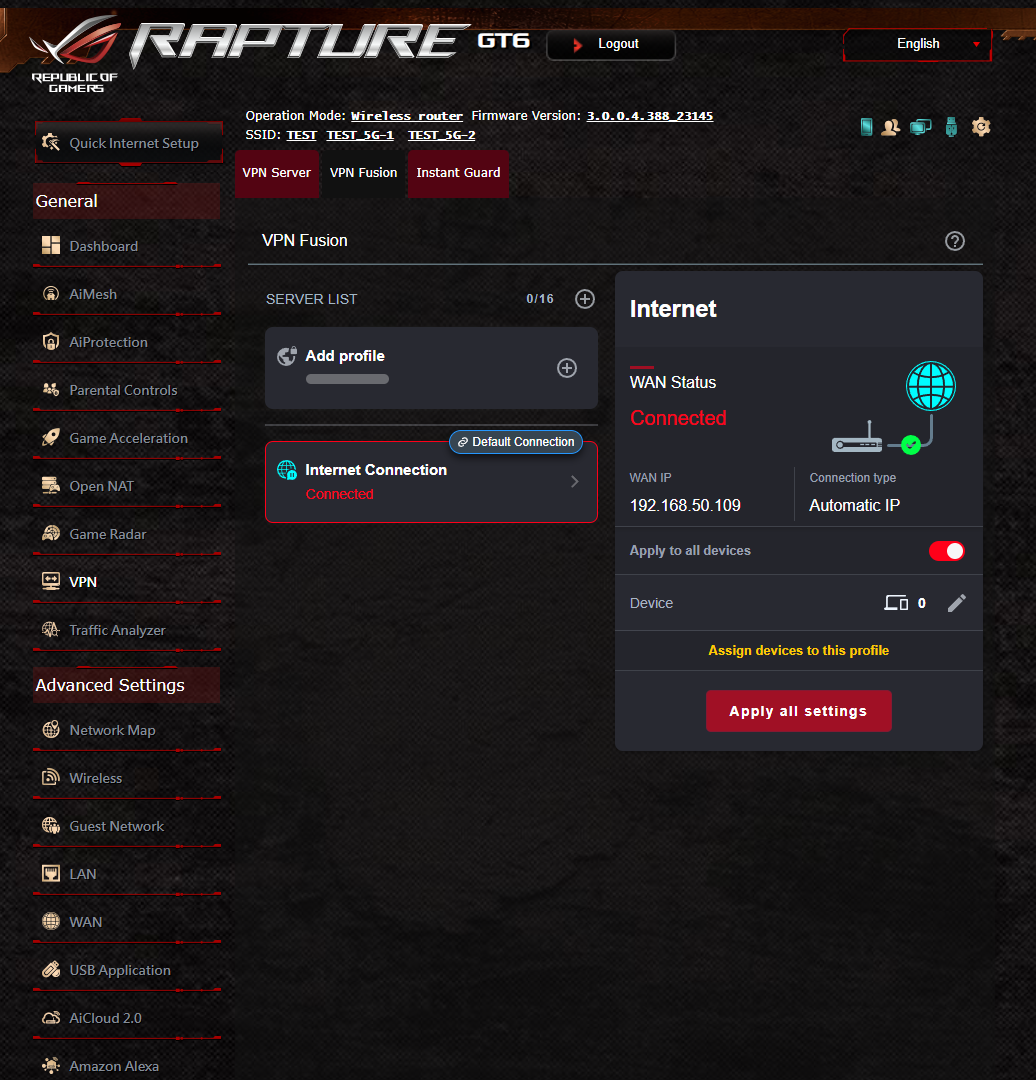Viewport: 1036px width, 1080px height.
Task: Open the connected clients monitor icon
Action: click(920, 126)
